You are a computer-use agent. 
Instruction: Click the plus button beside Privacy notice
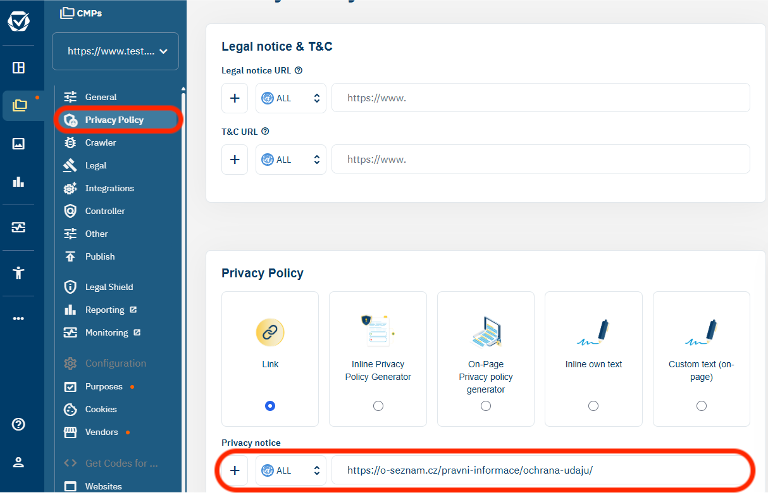234,470
